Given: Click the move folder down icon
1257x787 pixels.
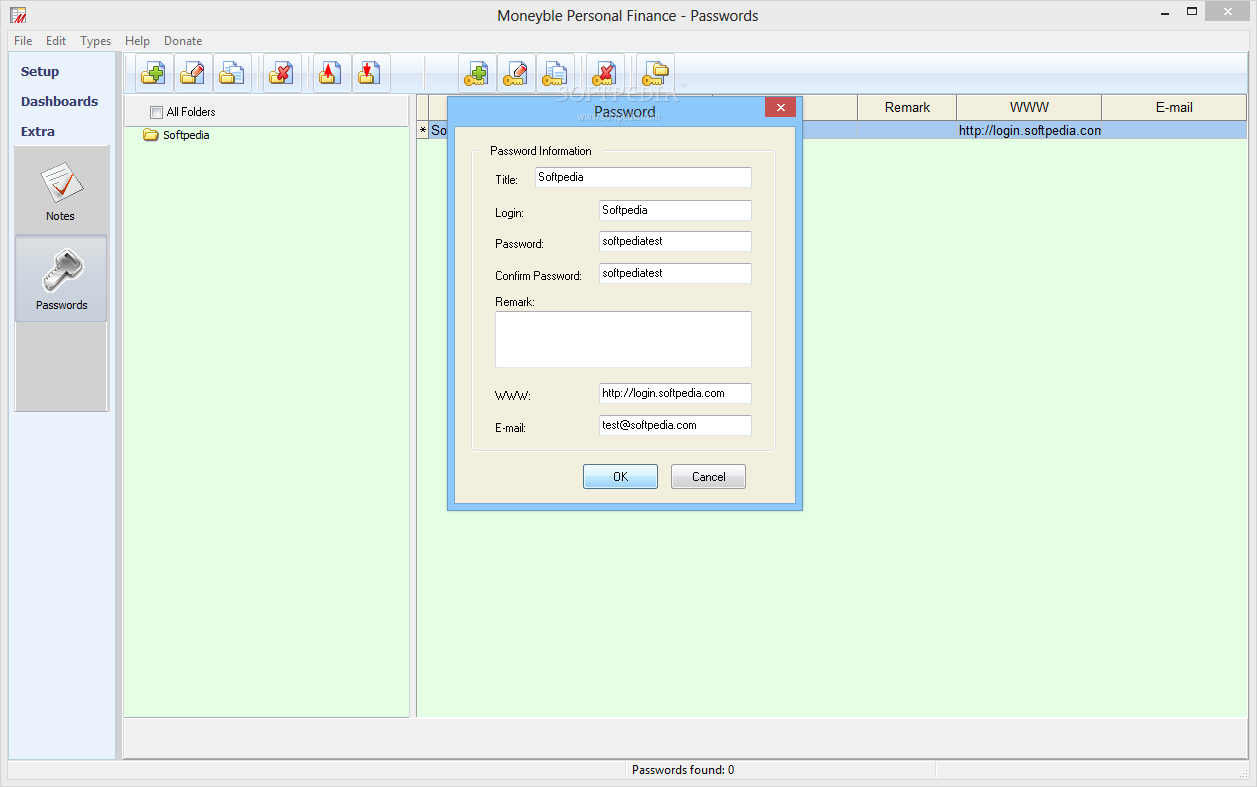Looking at the screenshot, I should click(x=370, y=74).
